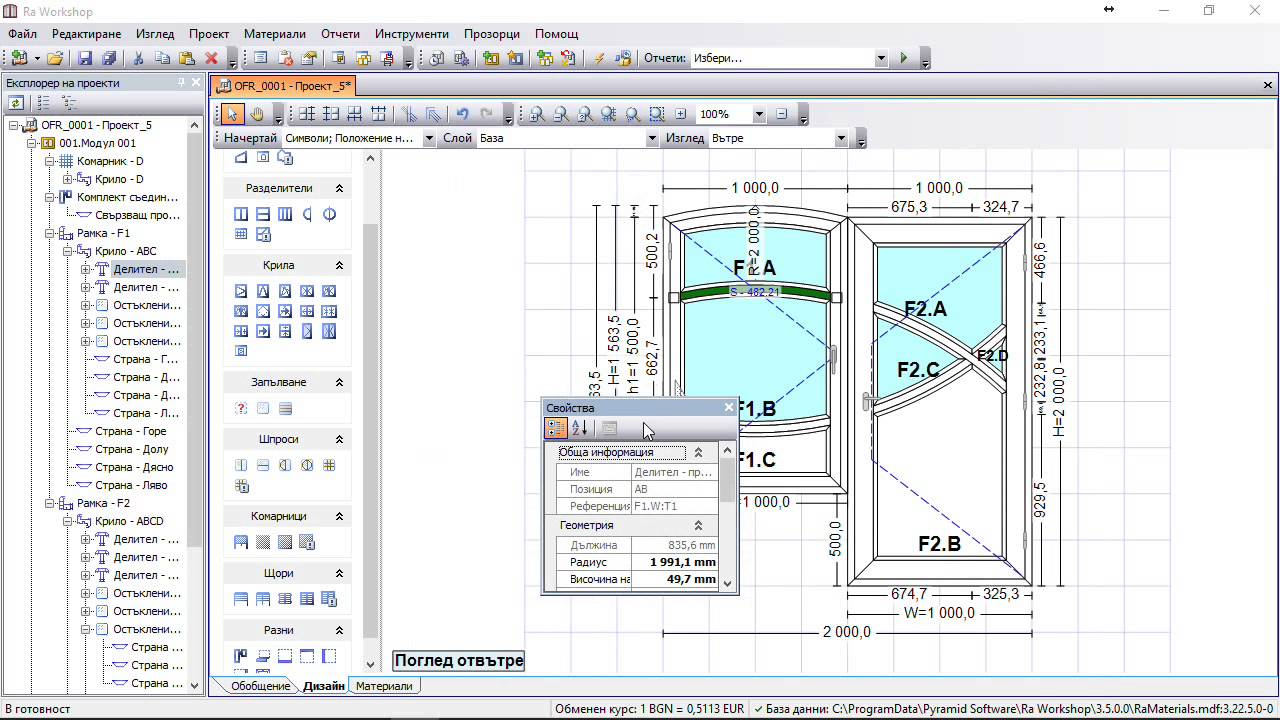Click the Copy icon in the main toolbar
Viewport: 1280px width, 720px height.
tap(163, 59)
